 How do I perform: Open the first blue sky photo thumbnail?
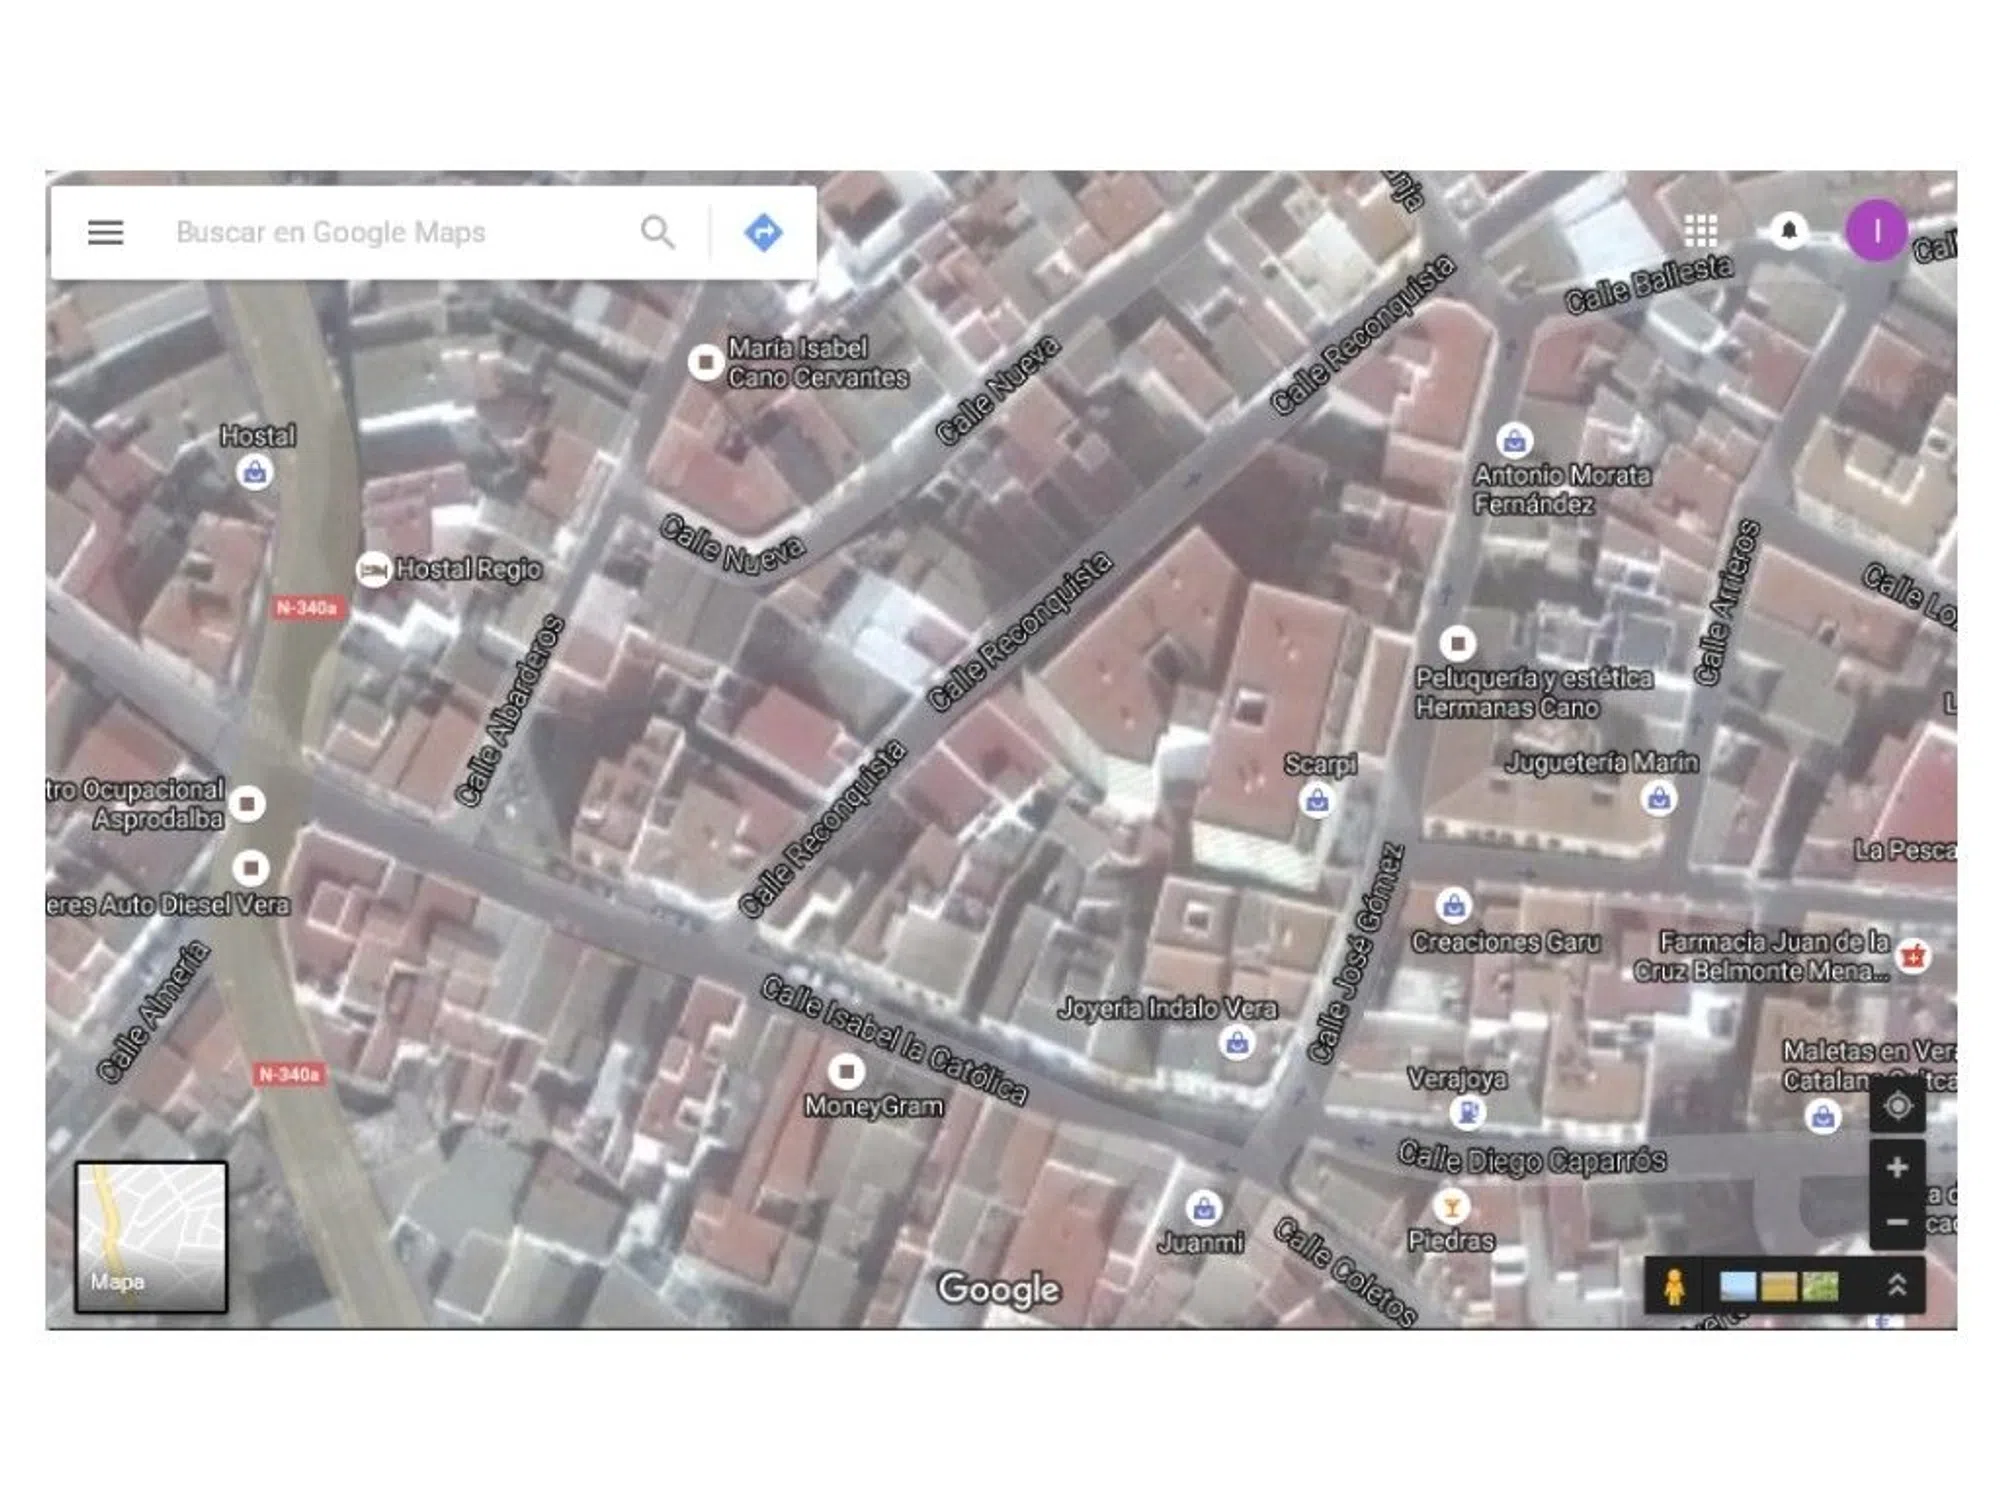pos(1737,1286)
